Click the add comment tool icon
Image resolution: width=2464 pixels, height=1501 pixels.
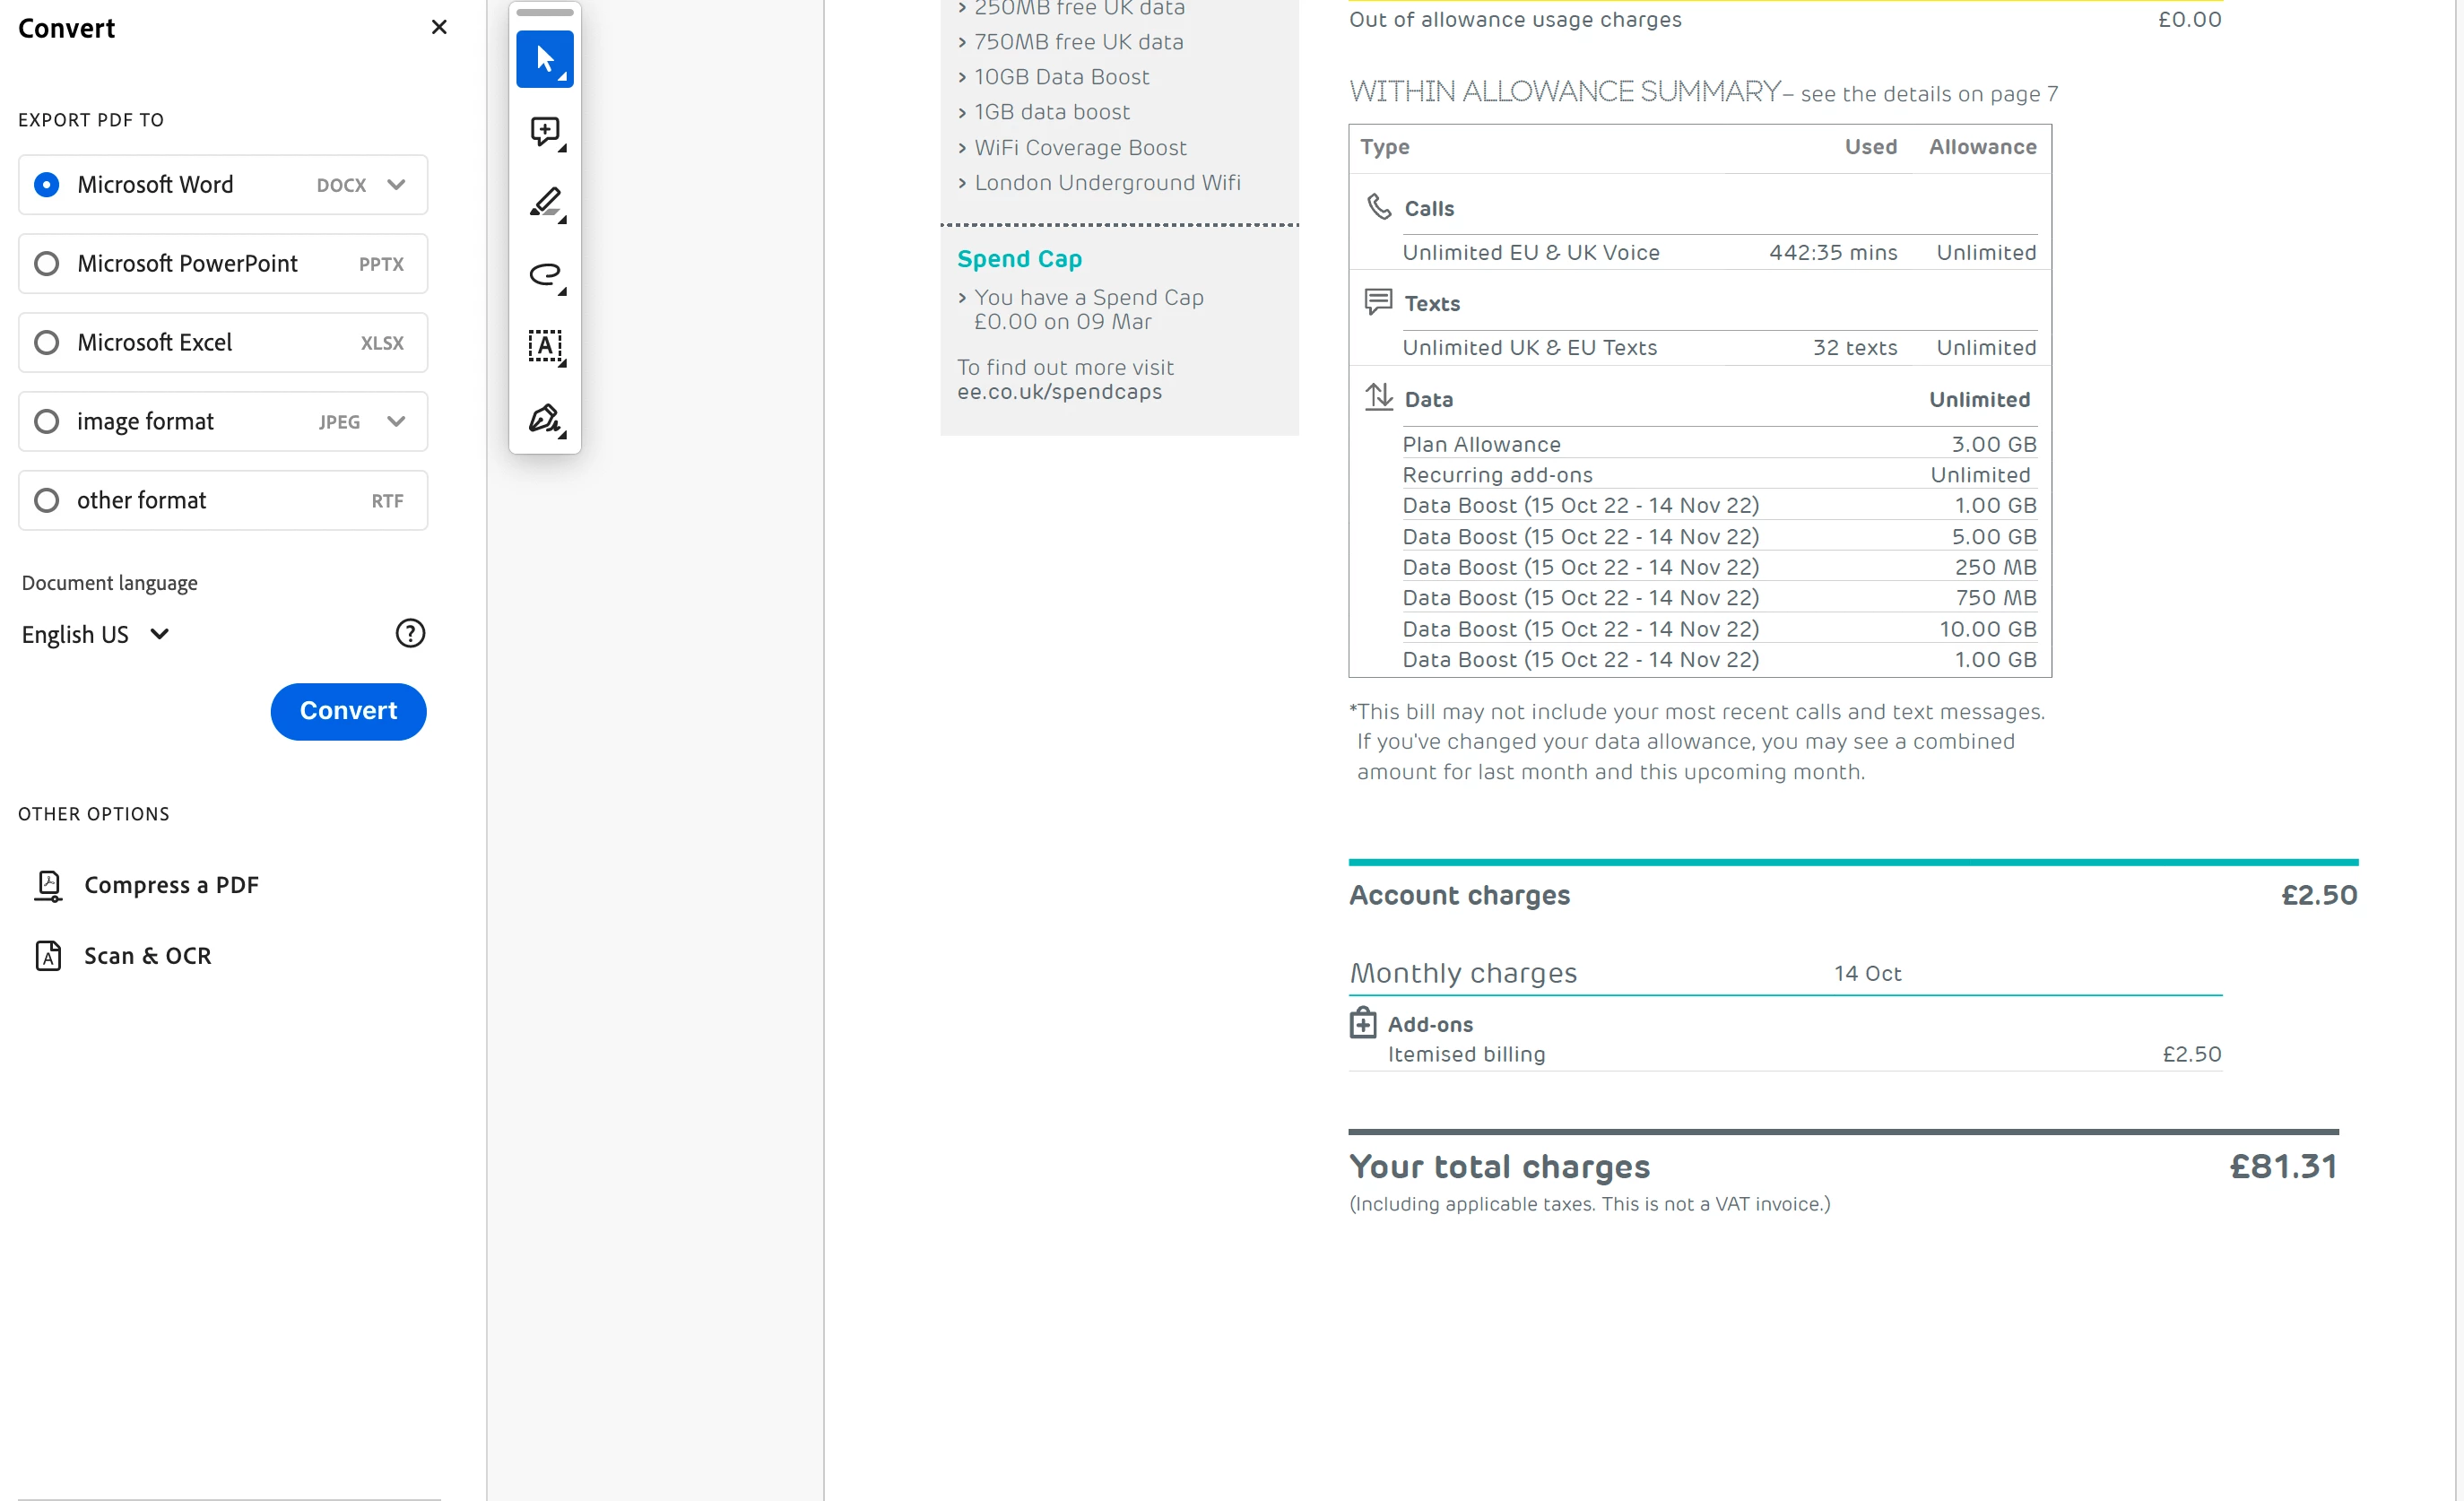[x=544, y=131]
